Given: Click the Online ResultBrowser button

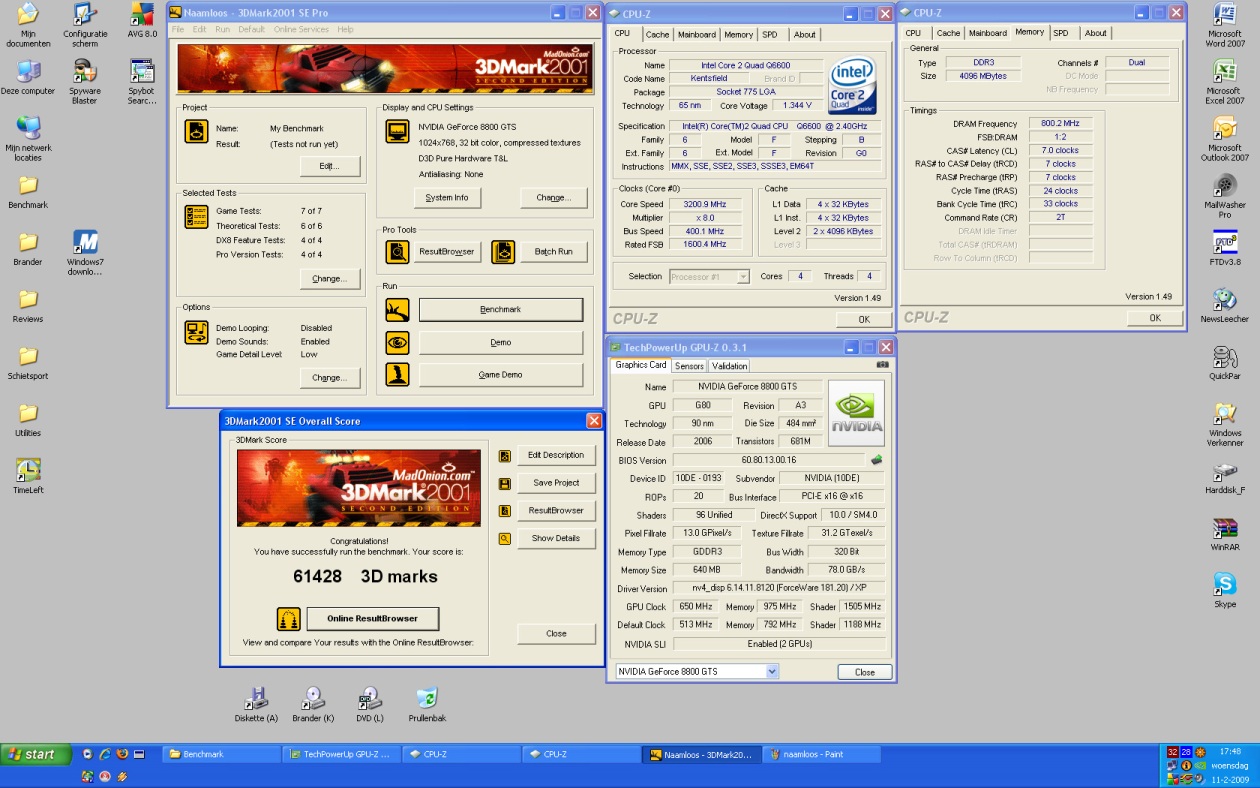Looking at the screenshot, I should tap(373, 619).
